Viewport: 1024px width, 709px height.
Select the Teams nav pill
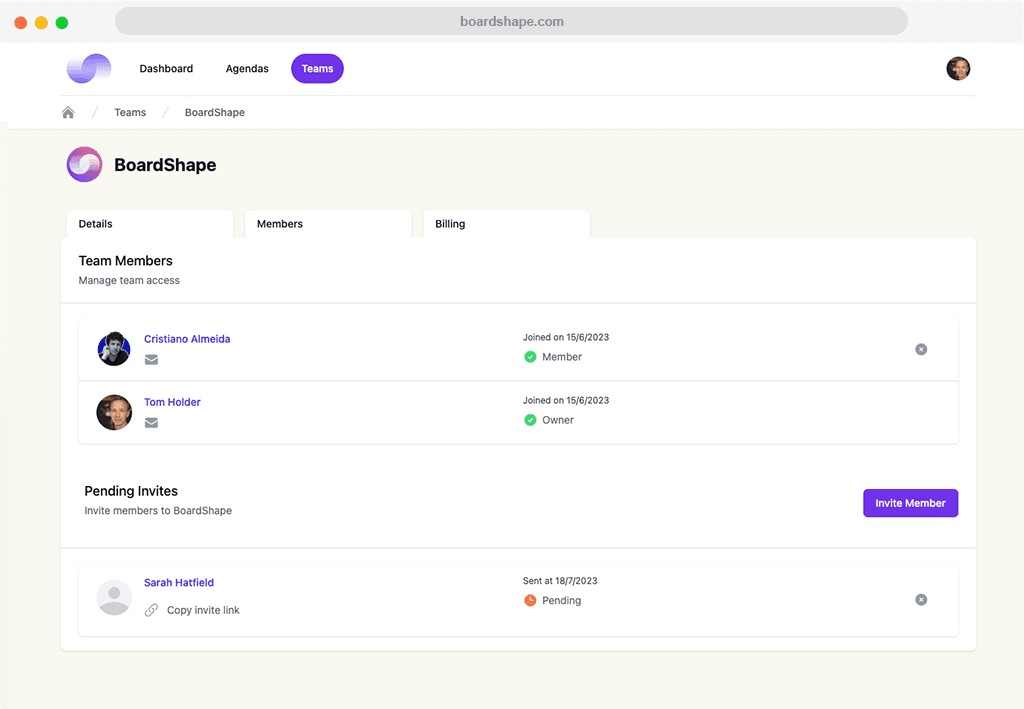[317, 69]
